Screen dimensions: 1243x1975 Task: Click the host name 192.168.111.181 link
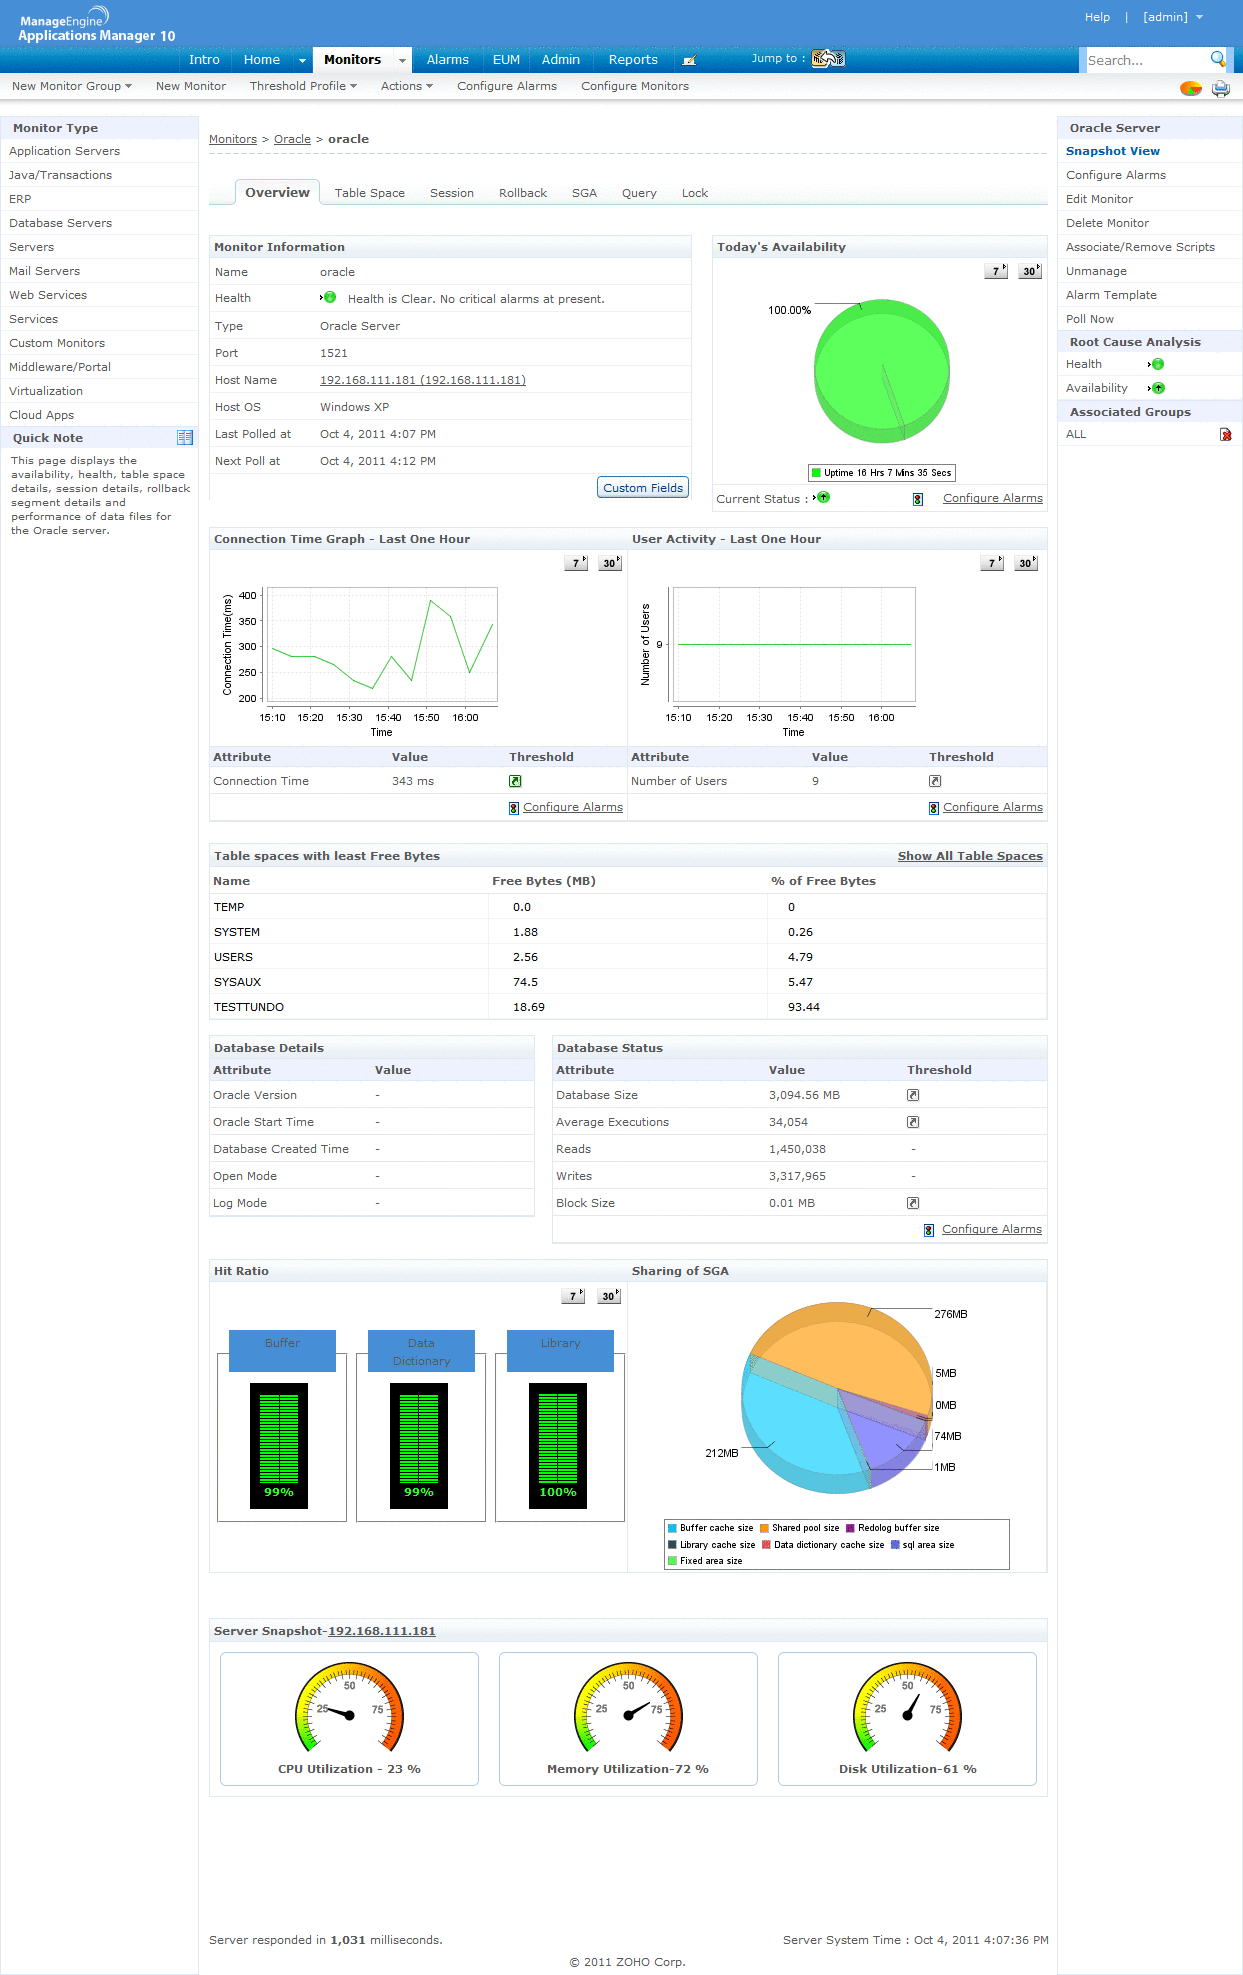point(423,380)
